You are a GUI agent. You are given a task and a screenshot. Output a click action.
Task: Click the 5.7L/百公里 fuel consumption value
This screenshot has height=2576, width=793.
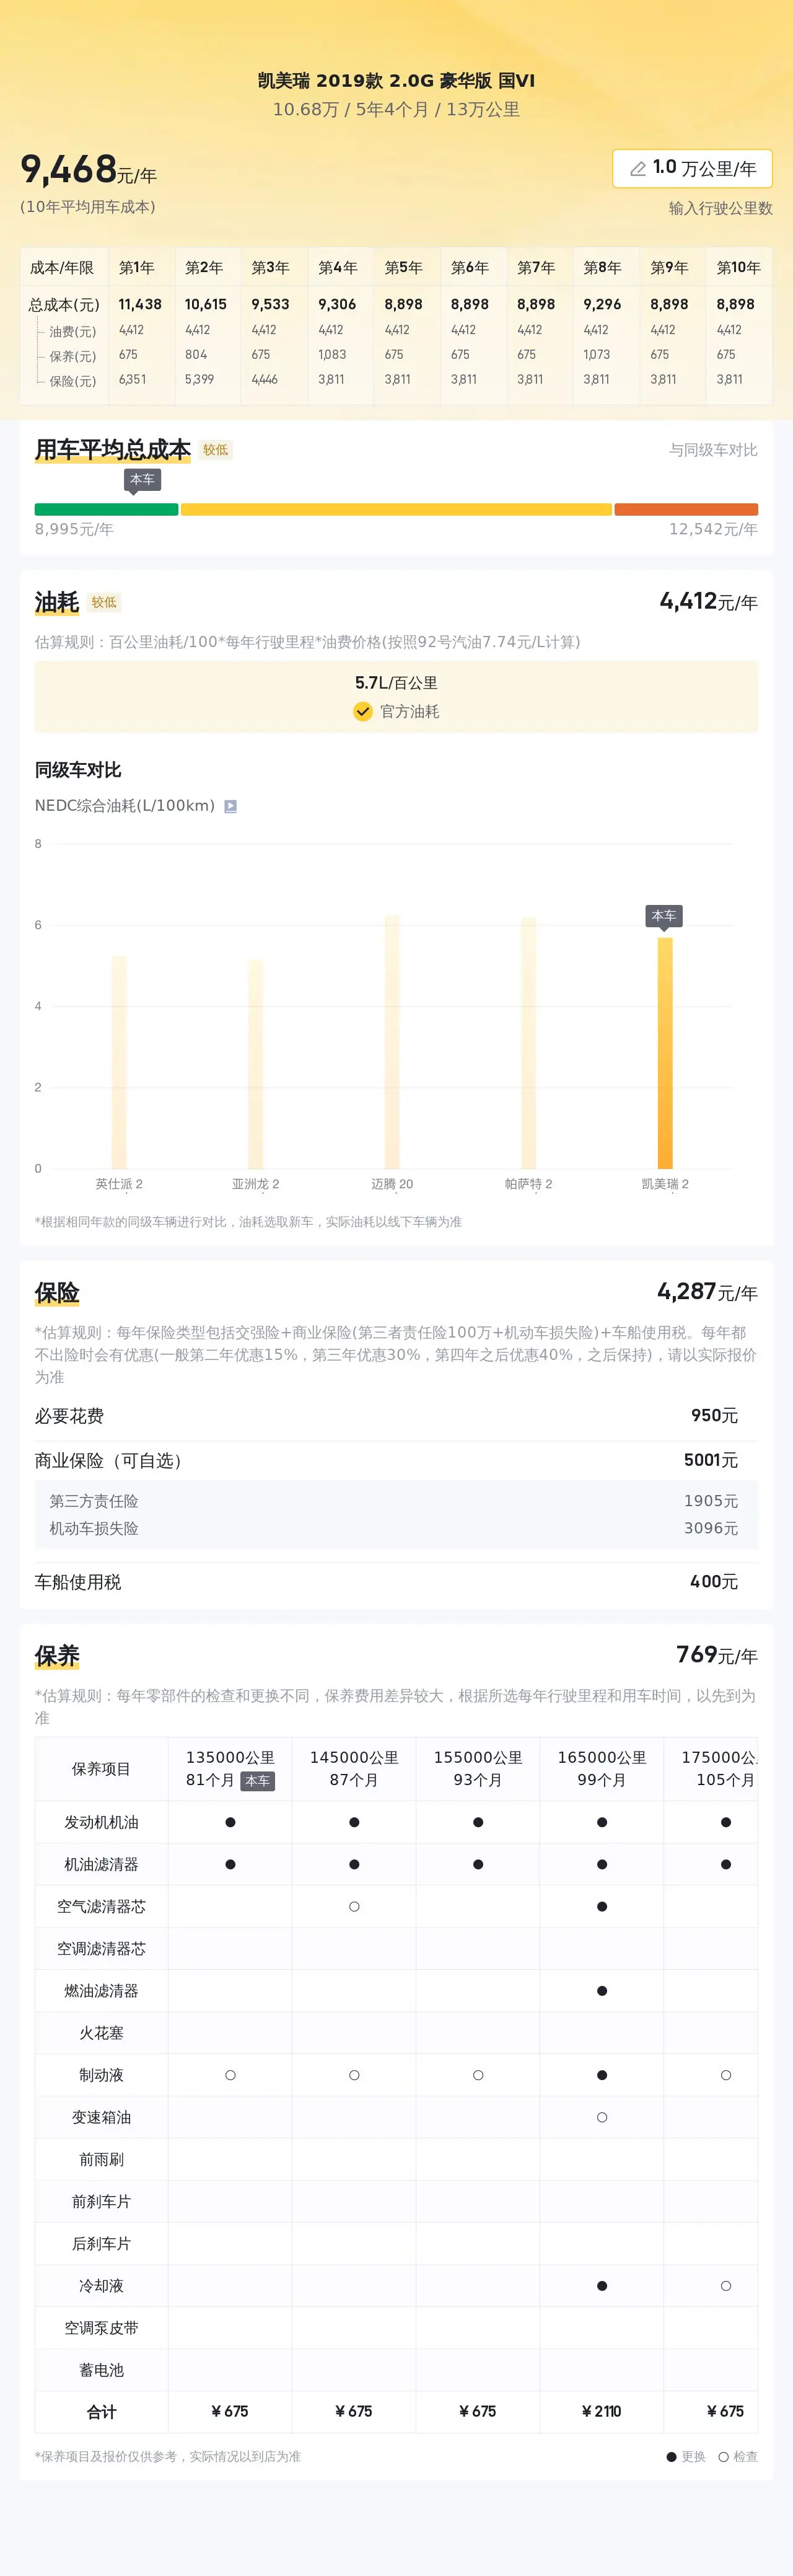(396, 683)
